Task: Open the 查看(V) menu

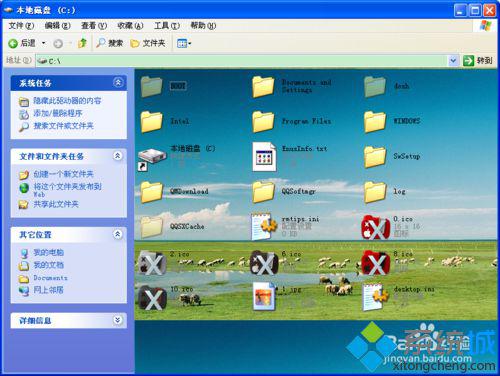Action: 94,26
